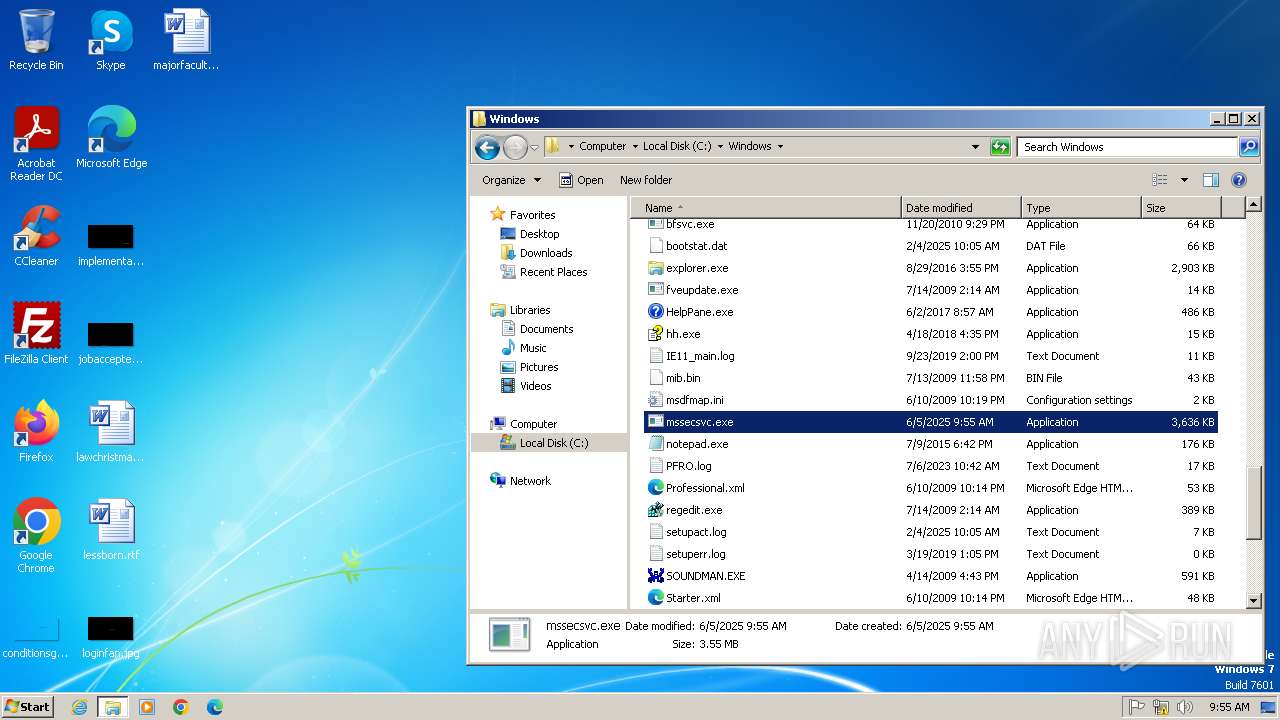Open Acrobat Reader DC desktop shortcut
Screen dimensions: 1280x720
tap(36, 143)
